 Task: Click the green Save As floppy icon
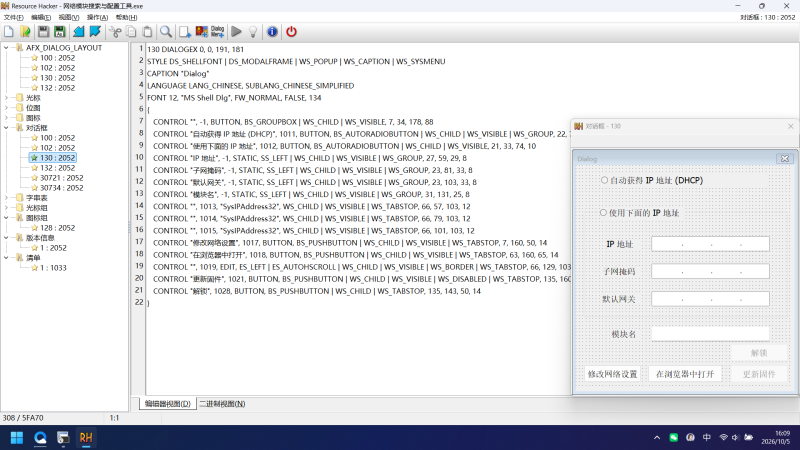tap(60, 32)
